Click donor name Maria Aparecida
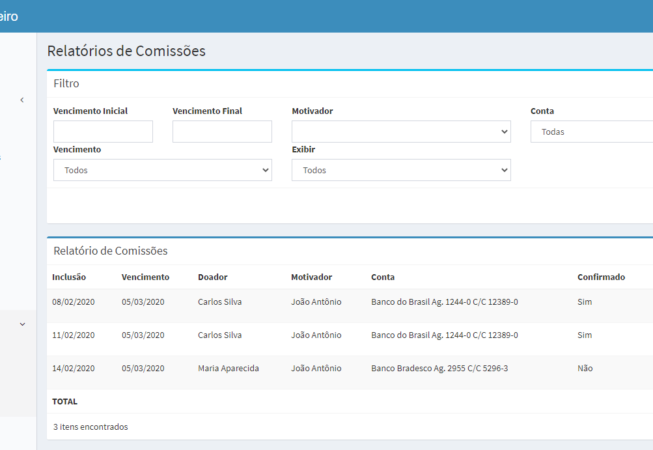This screenshot has height=450, width=653. pos(228,368)
